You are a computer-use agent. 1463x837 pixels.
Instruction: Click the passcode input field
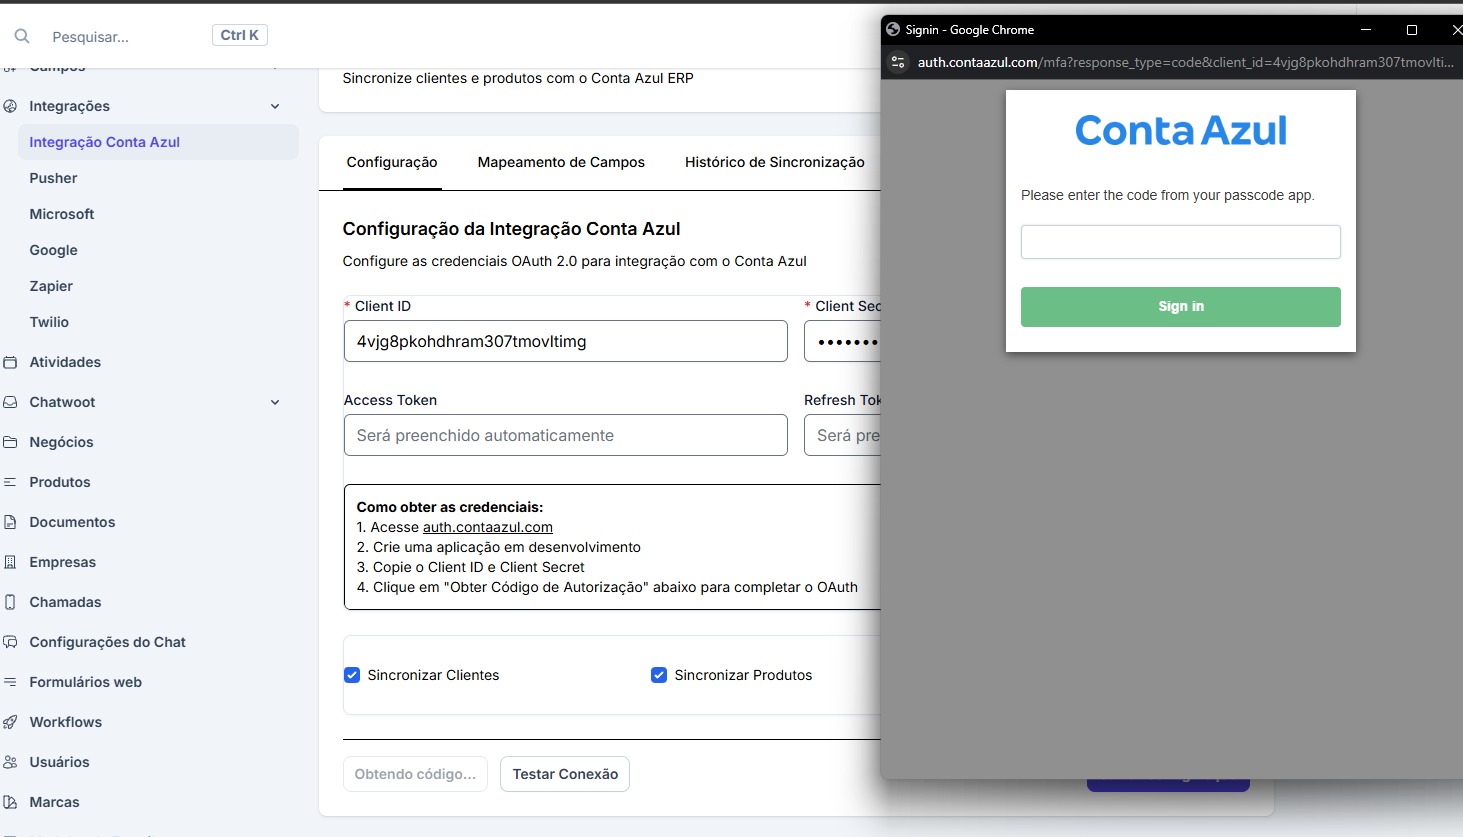tap(1180, 242)
